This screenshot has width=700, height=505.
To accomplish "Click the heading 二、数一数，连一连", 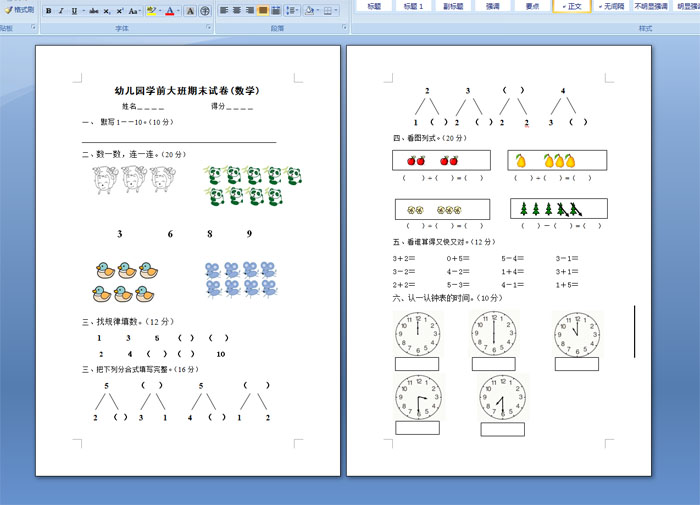I will 134,154.
